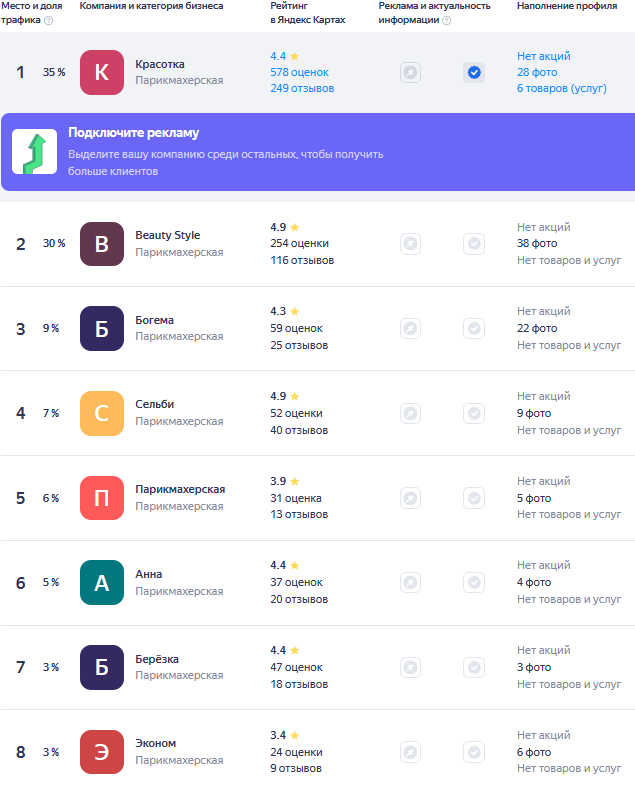
Task: Click the 'Наполнение профиля' column header
Action: (x=567, y=6)
